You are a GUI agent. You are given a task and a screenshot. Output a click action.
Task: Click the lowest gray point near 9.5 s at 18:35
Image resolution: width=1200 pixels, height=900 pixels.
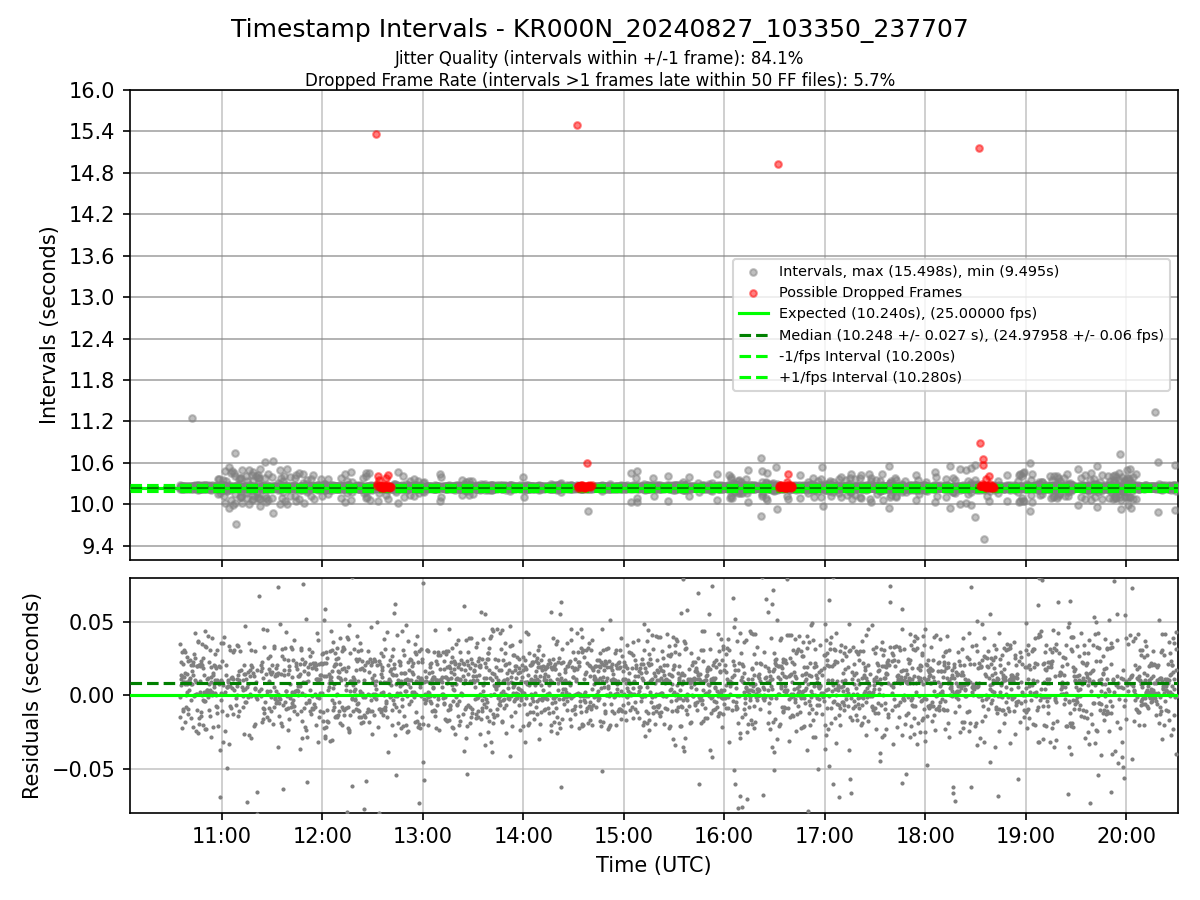pyautogui.click(x=984, y=539)
